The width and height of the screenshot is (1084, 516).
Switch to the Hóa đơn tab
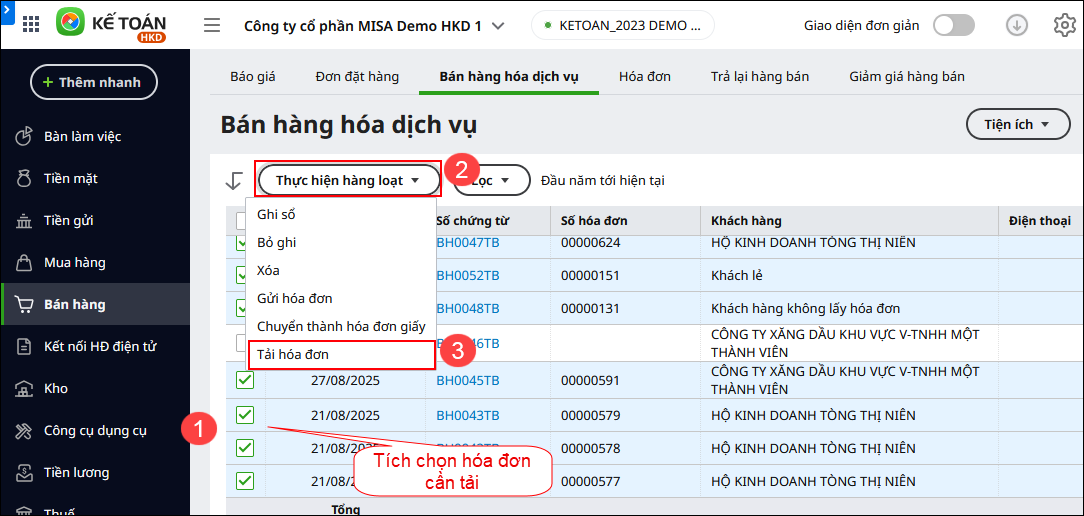[x=644, y=76]
